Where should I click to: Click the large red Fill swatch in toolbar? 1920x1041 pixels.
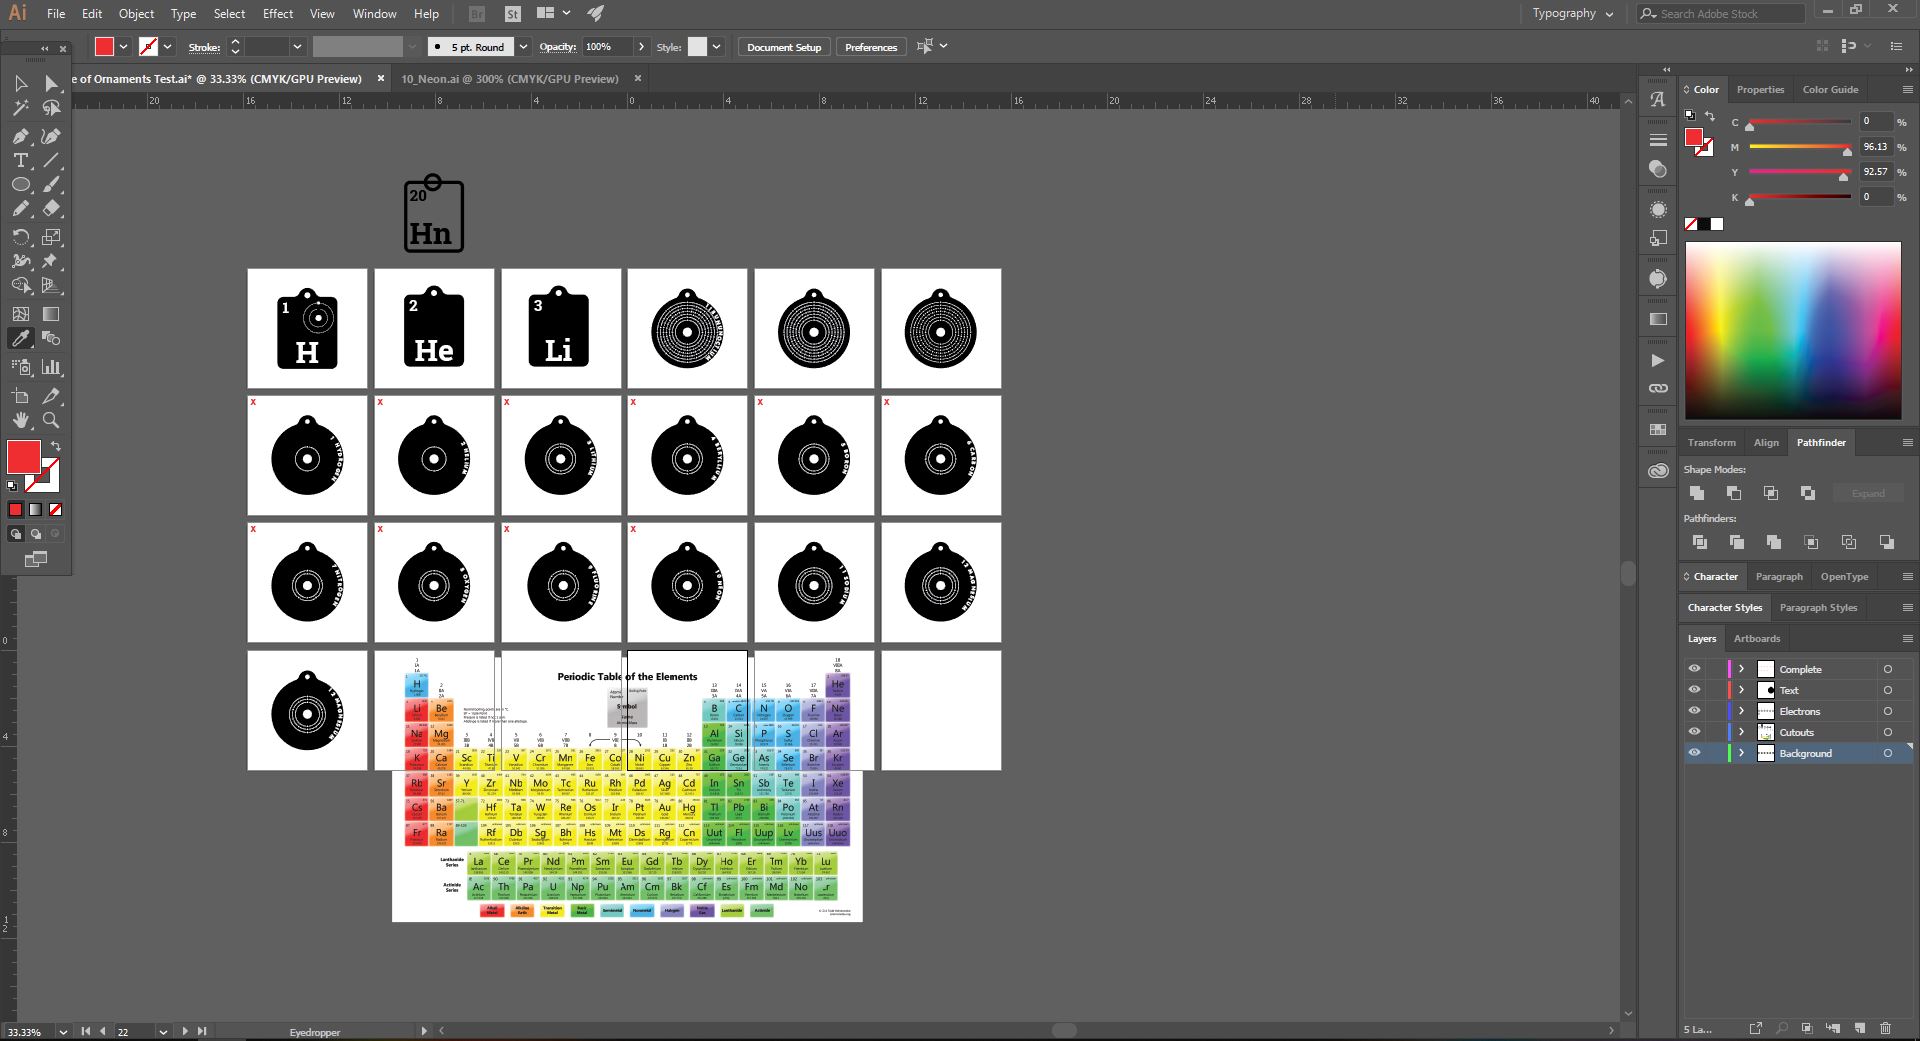(23, 457)
